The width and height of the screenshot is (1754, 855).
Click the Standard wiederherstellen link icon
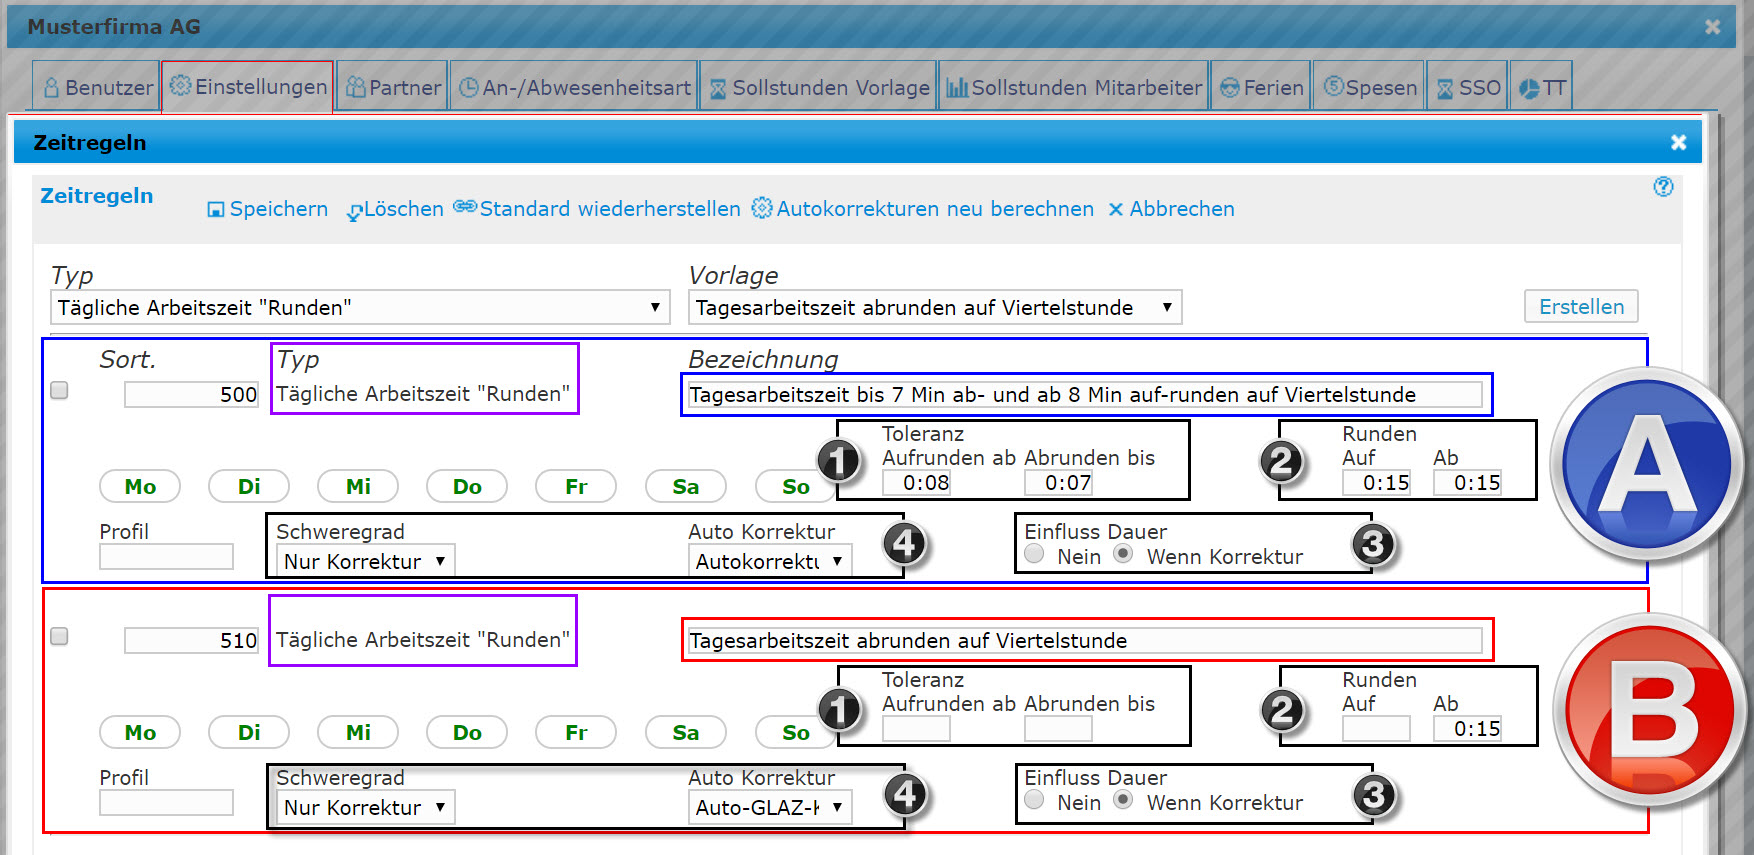[x=464, y=206]
